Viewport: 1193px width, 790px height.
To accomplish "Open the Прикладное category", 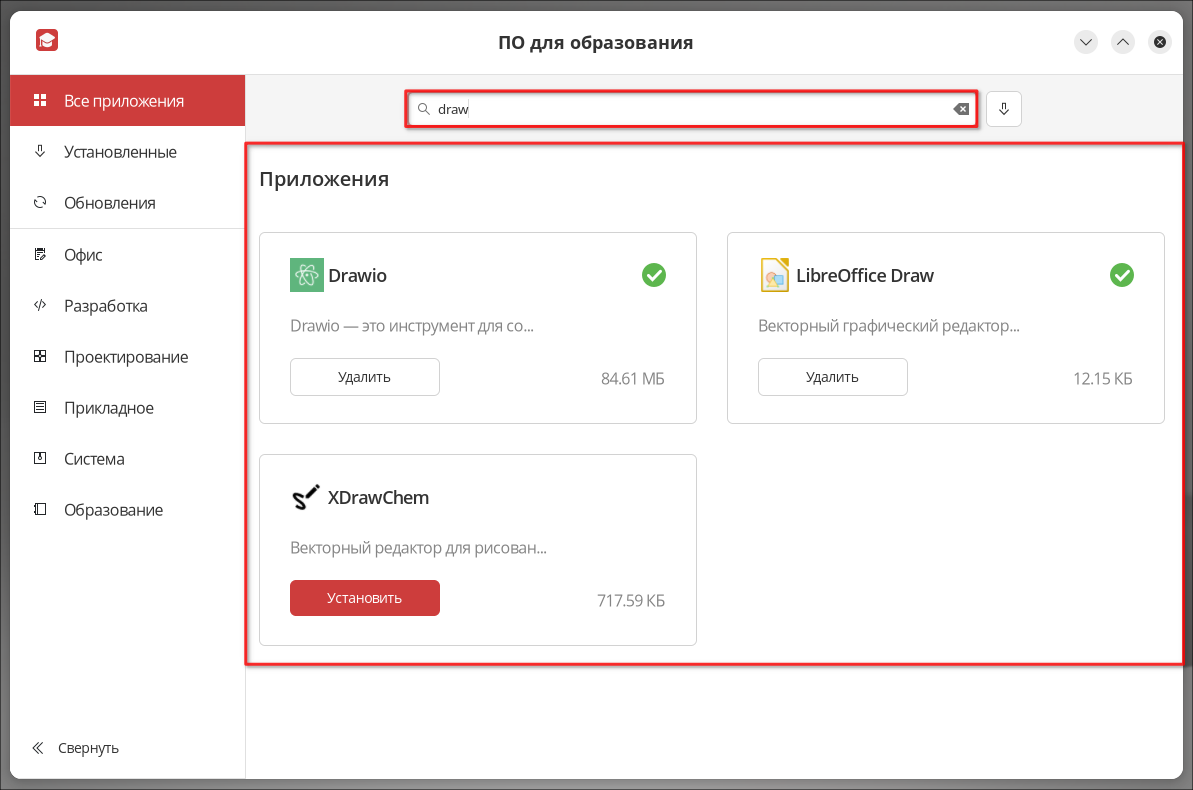I will click(127, 407).
